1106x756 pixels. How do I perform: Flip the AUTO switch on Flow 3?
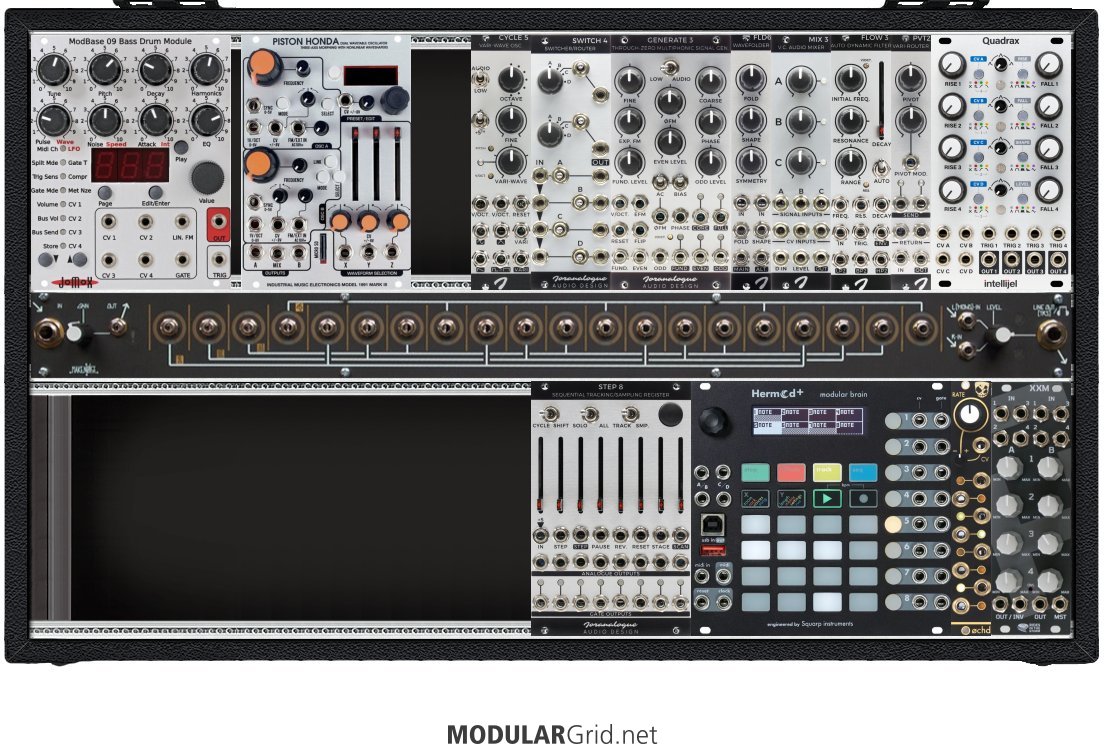(880, 168)
